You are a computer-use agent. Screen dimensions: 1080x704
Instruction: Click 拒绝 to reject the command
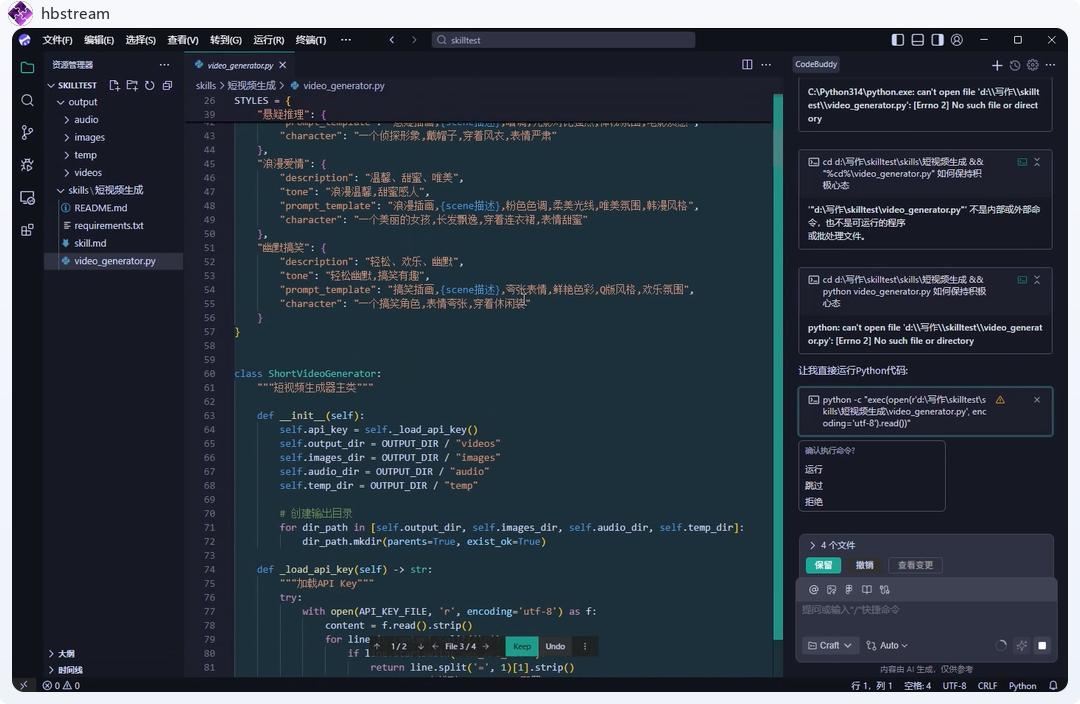click(813, 502)
